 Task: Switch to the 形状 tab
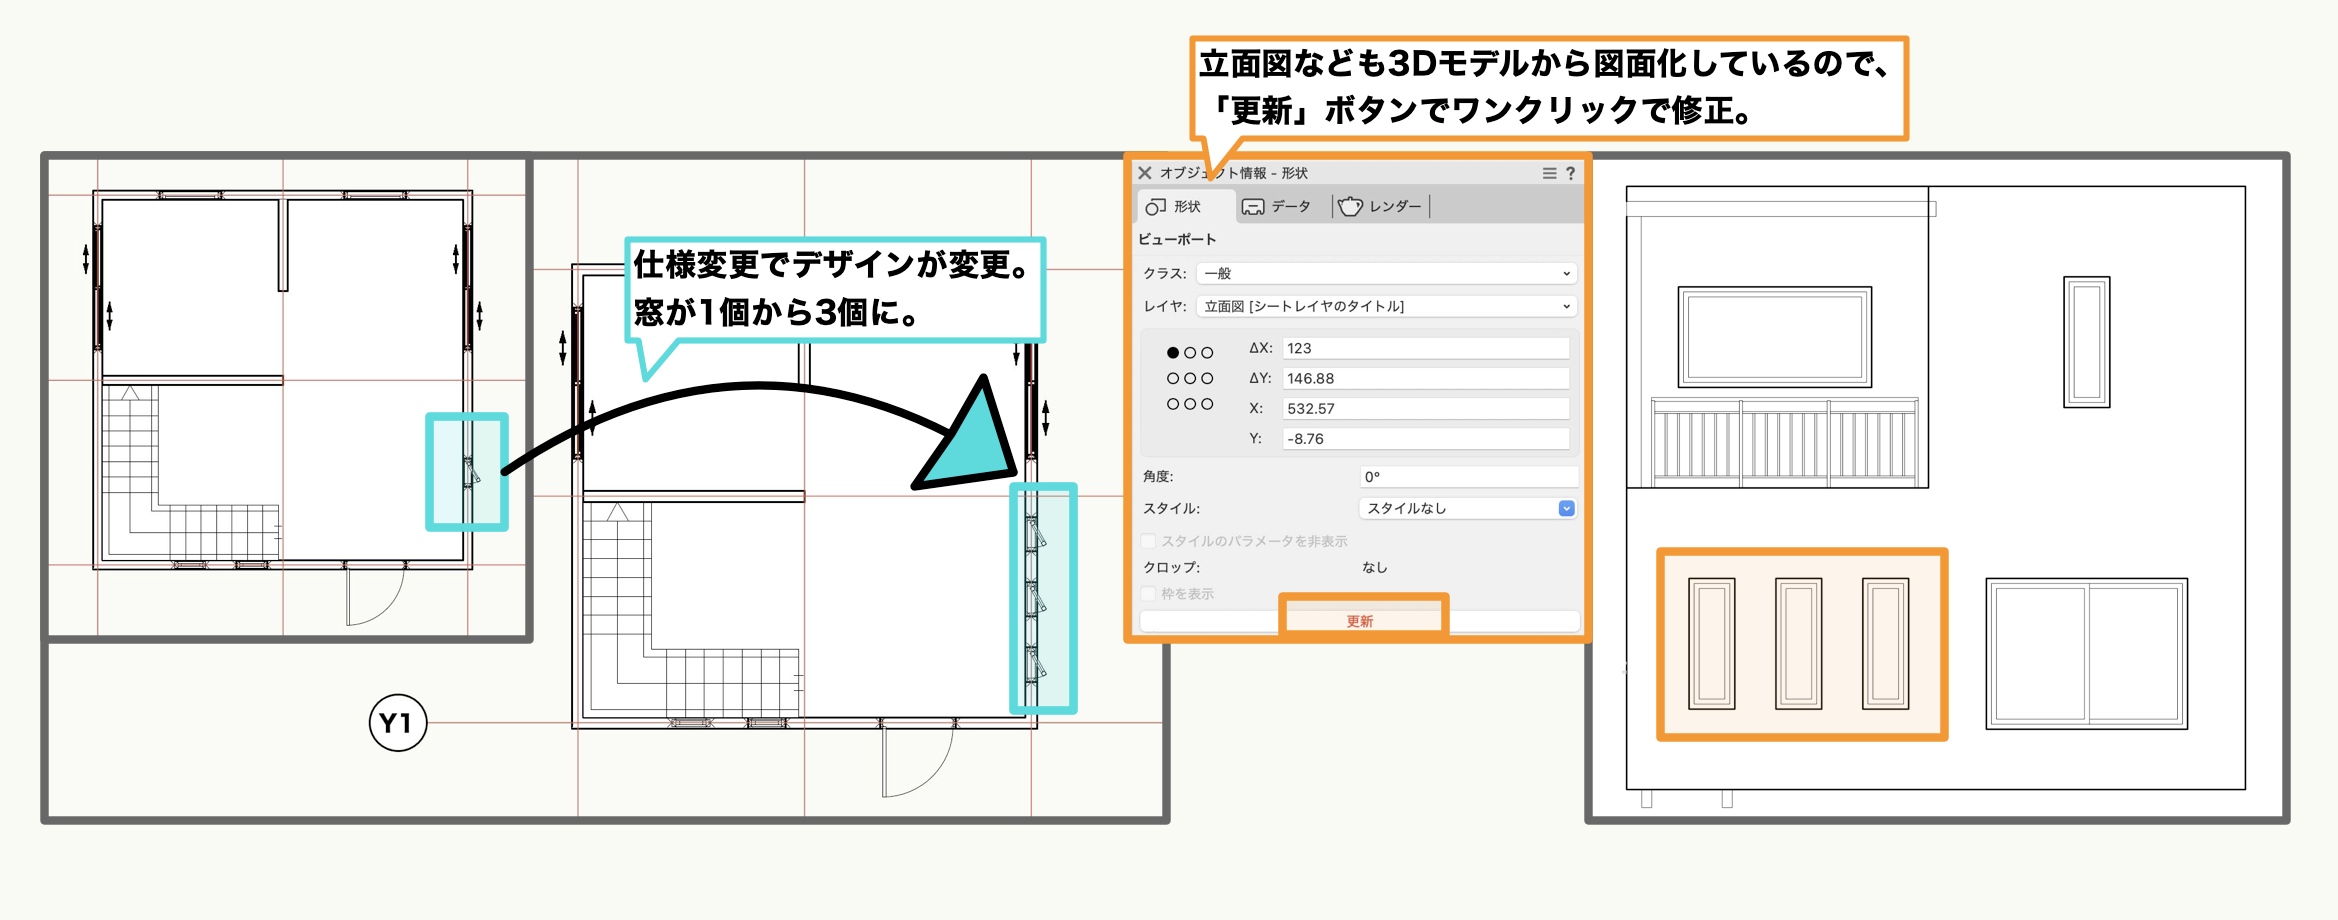[x=1175, y=206]
